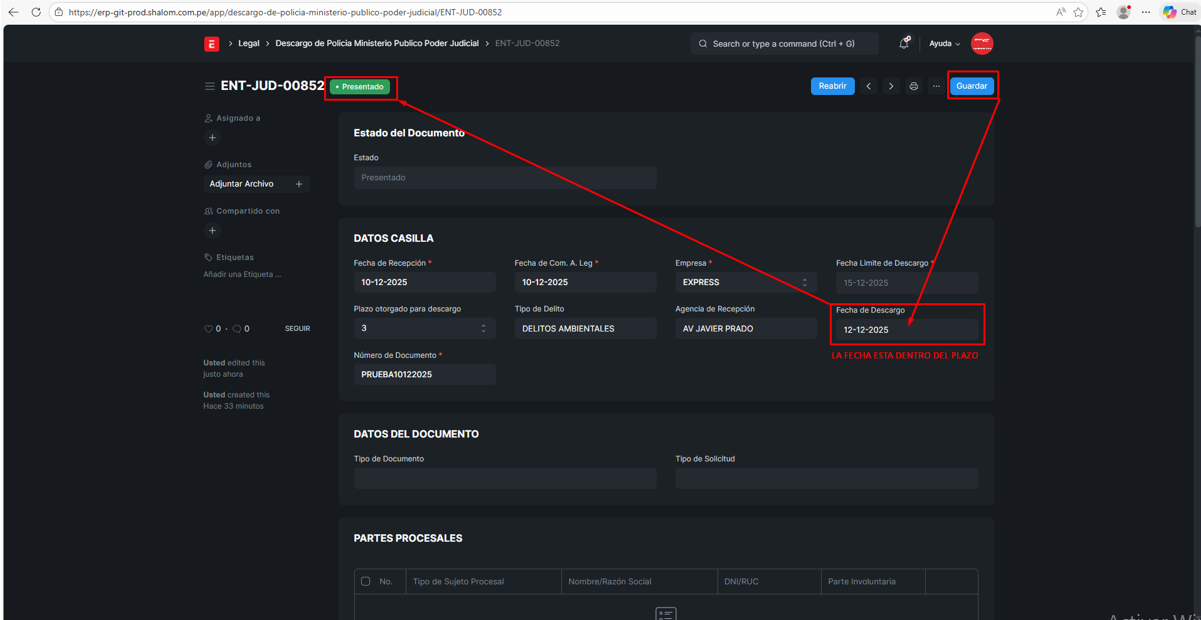Click the red E home logo icon

point(211,44)
